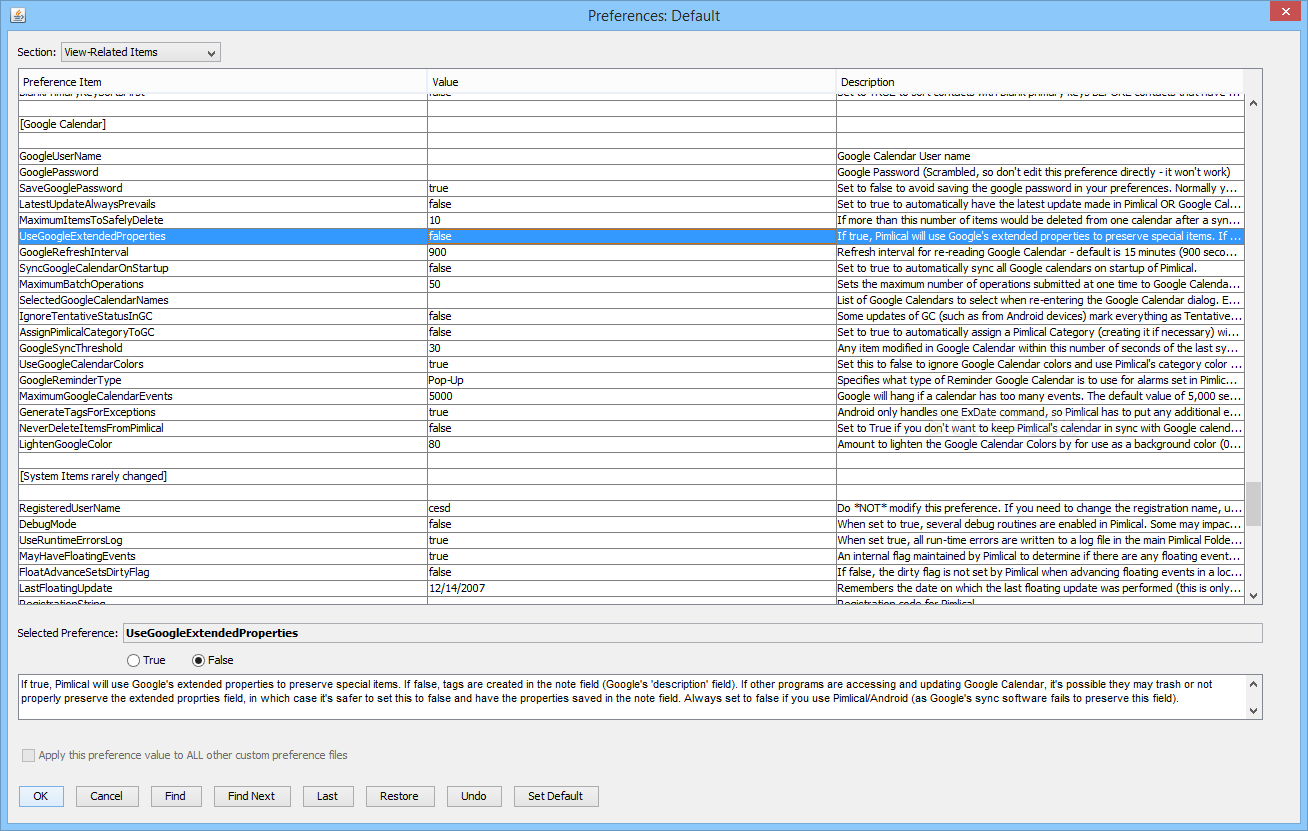Click the Selected Preference name field
This screenshot has height=831, width=1308.
(692, 633)
